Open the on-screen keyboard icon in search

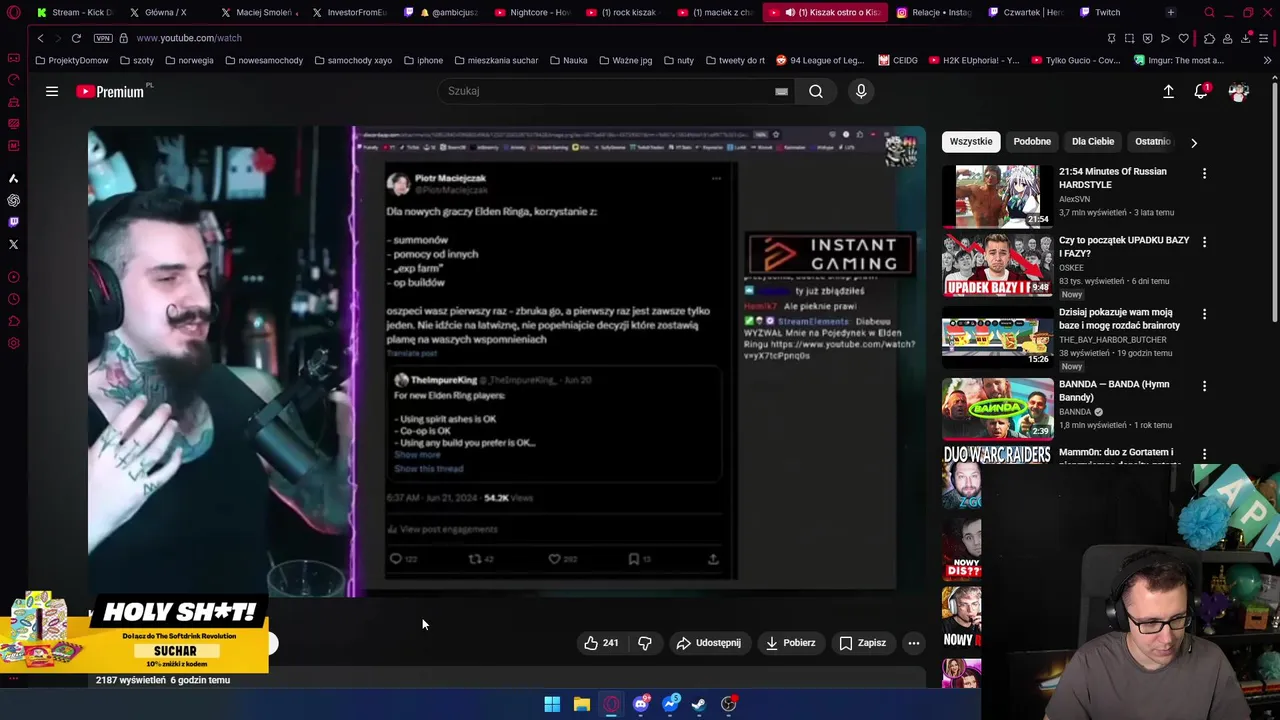[781, 91]
